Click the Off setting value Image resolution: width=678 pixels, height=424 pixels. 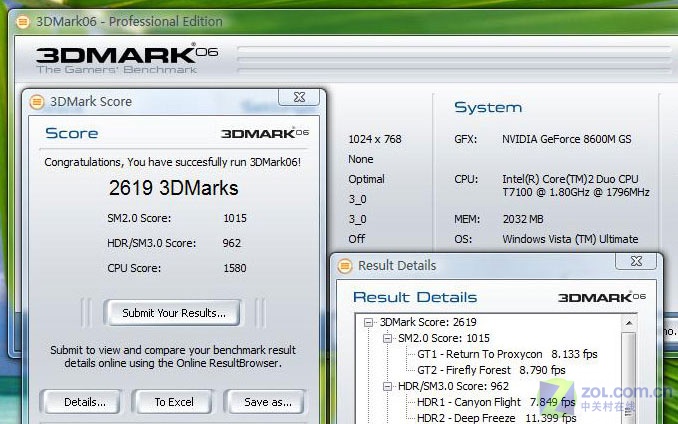click(357, 239)
